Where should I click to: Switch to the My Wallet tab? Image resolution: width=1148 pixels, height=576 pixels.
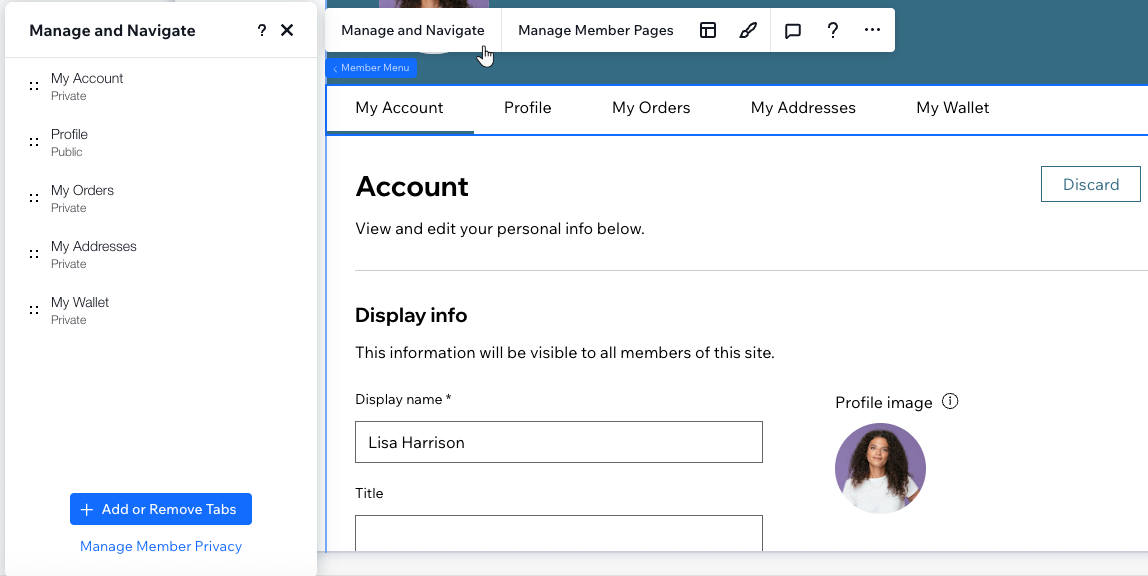click(x=952, y=107)
